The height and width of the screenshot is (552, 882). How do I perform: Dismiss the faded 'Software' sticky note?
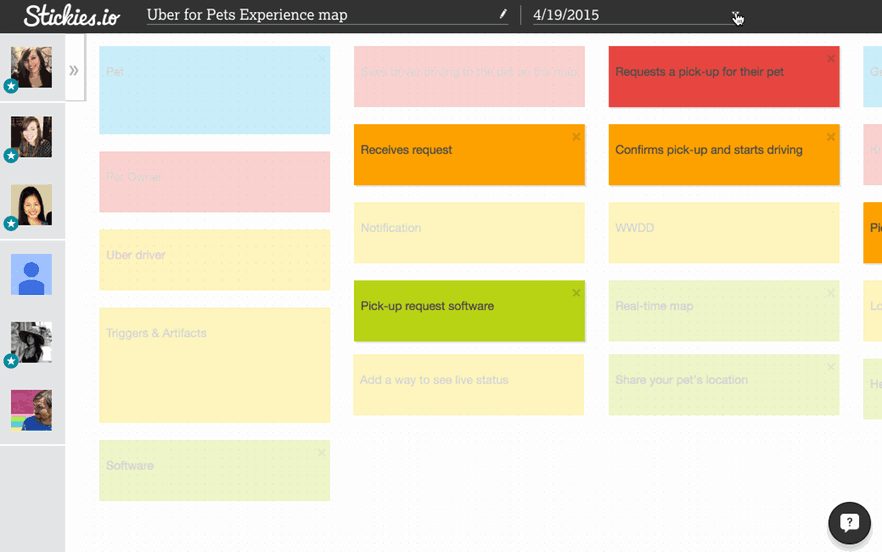coord(321,453)
